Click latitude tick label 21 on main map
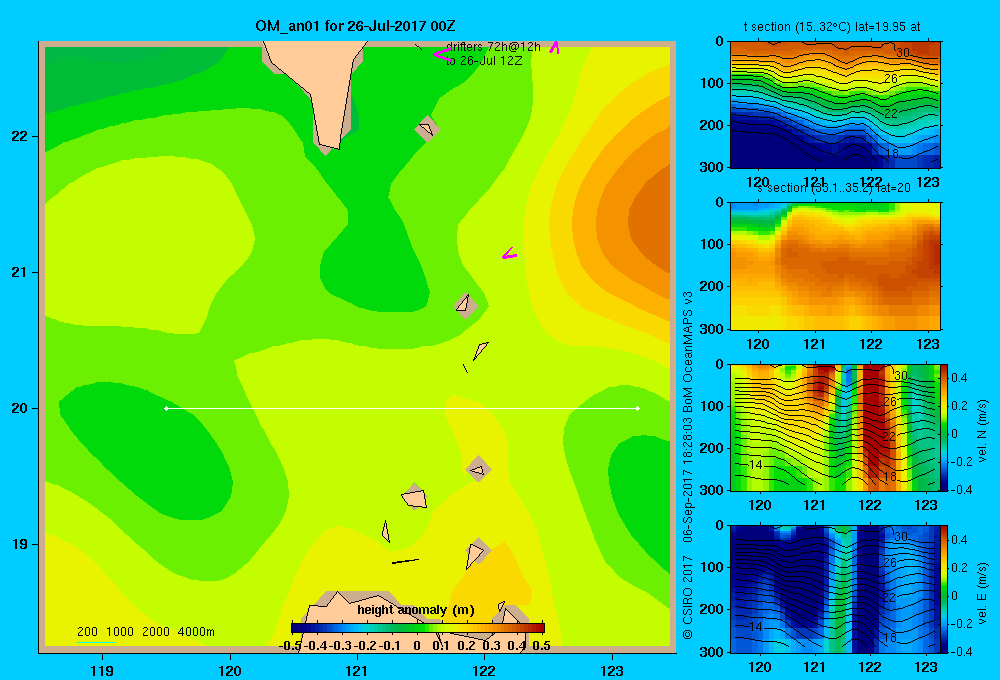 pyautogui.click(x=20, y=272)
